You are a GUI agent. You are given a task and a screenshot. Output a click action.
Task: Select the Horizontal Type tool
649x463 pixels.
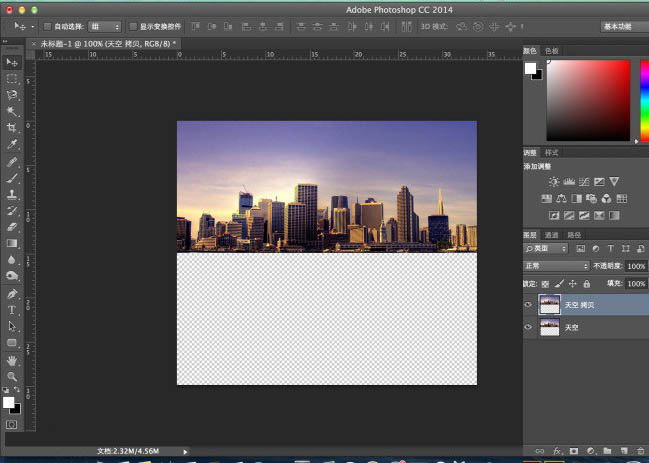point(12,310)
